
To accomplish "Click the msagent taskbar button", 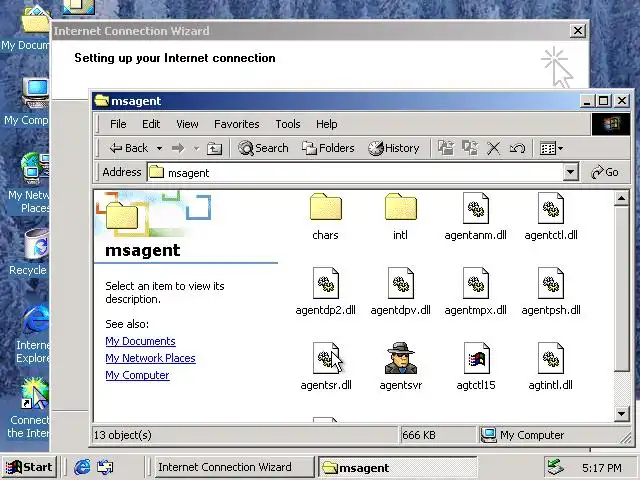I will (x=398, y=468).
